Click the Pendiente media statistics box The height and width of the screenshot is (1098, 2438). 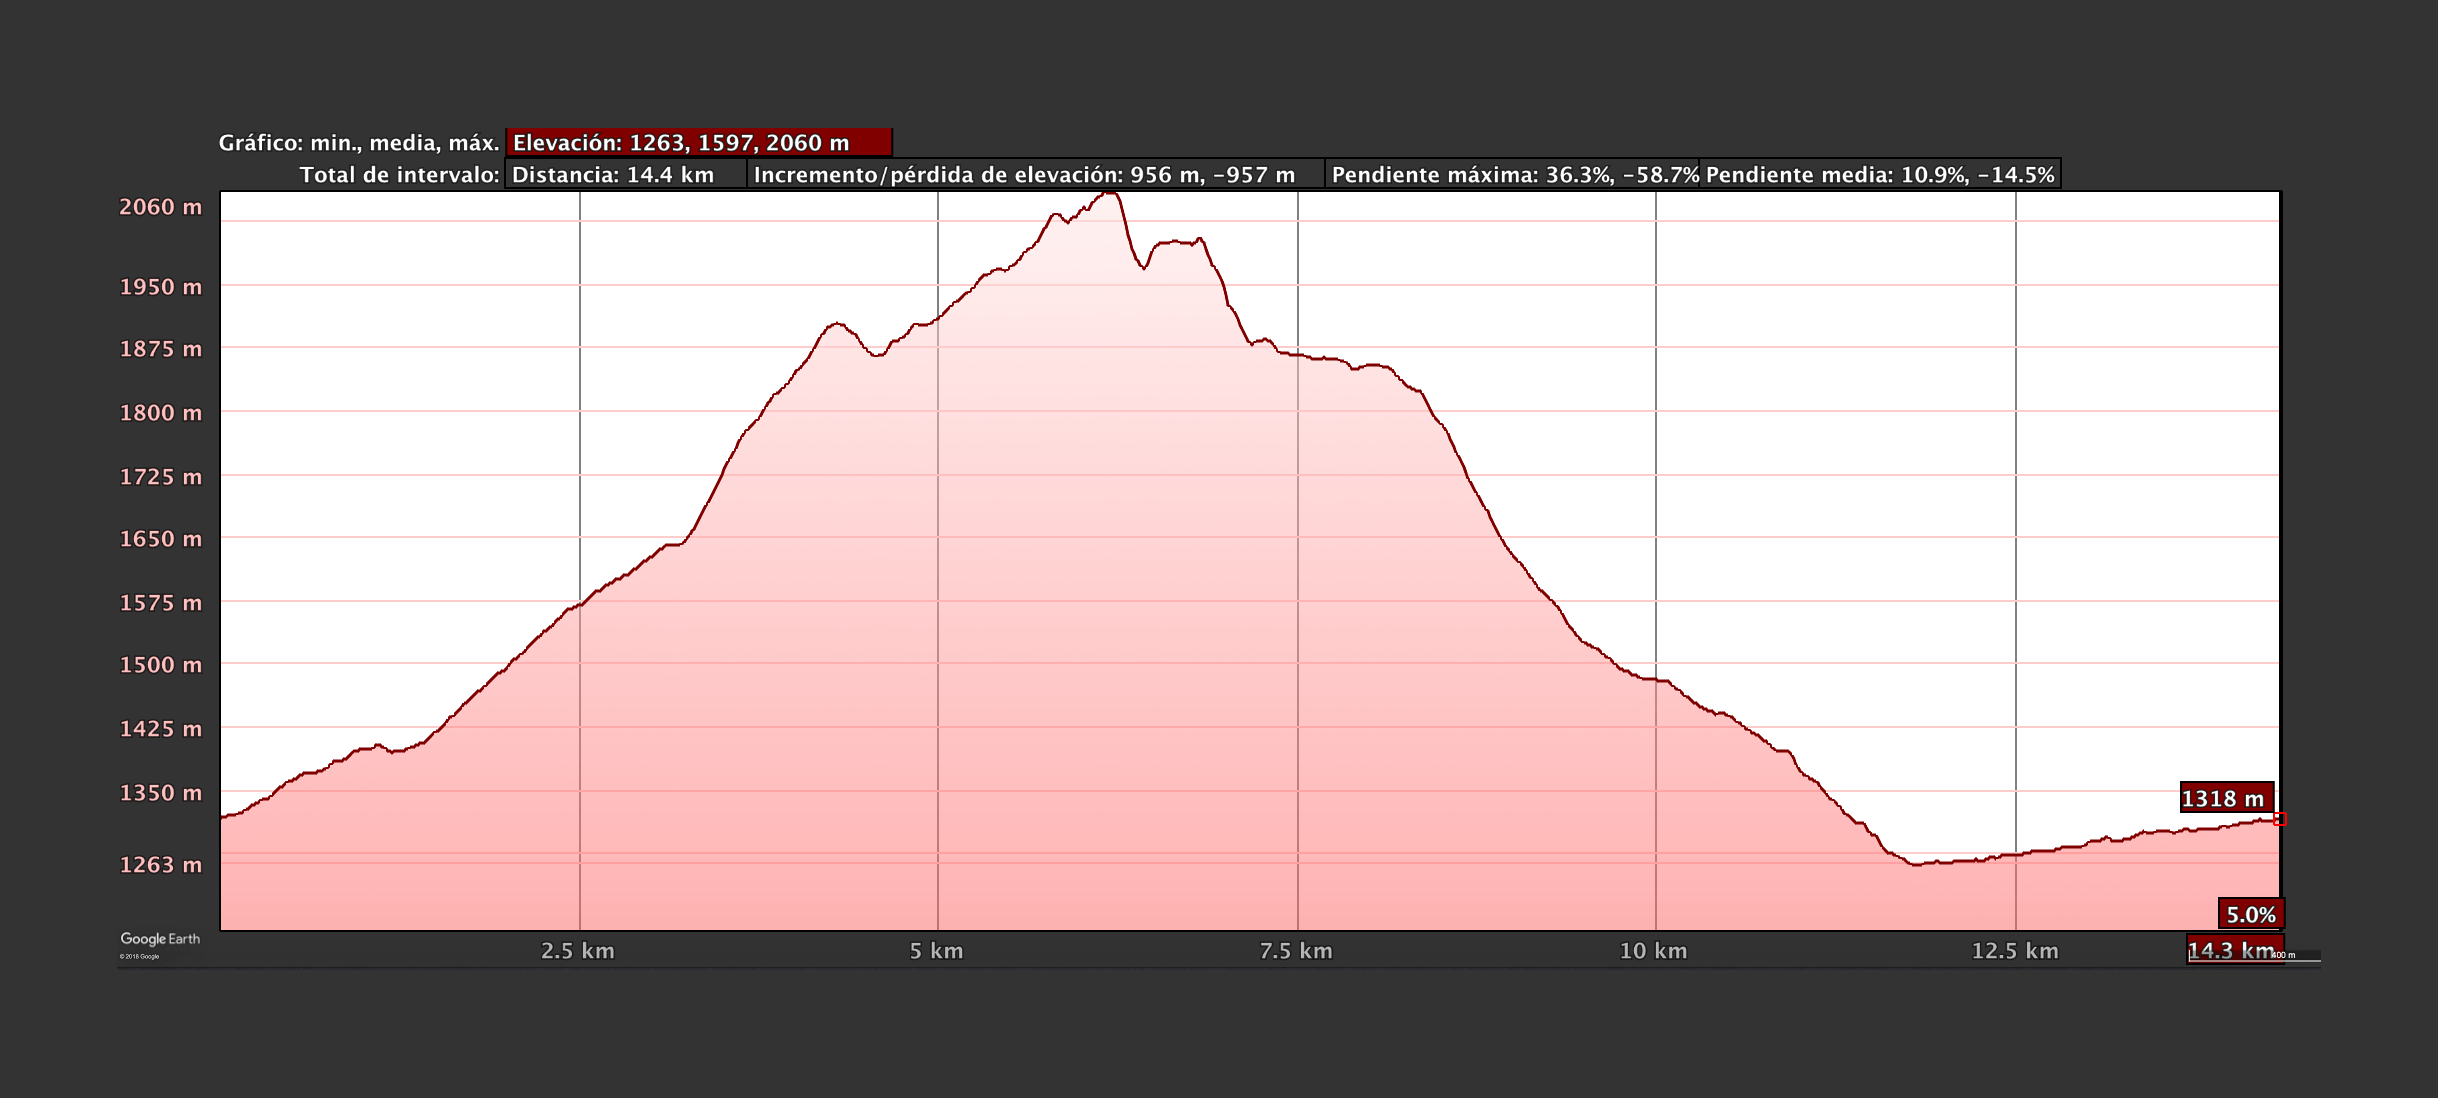[x=1879, y=175]
